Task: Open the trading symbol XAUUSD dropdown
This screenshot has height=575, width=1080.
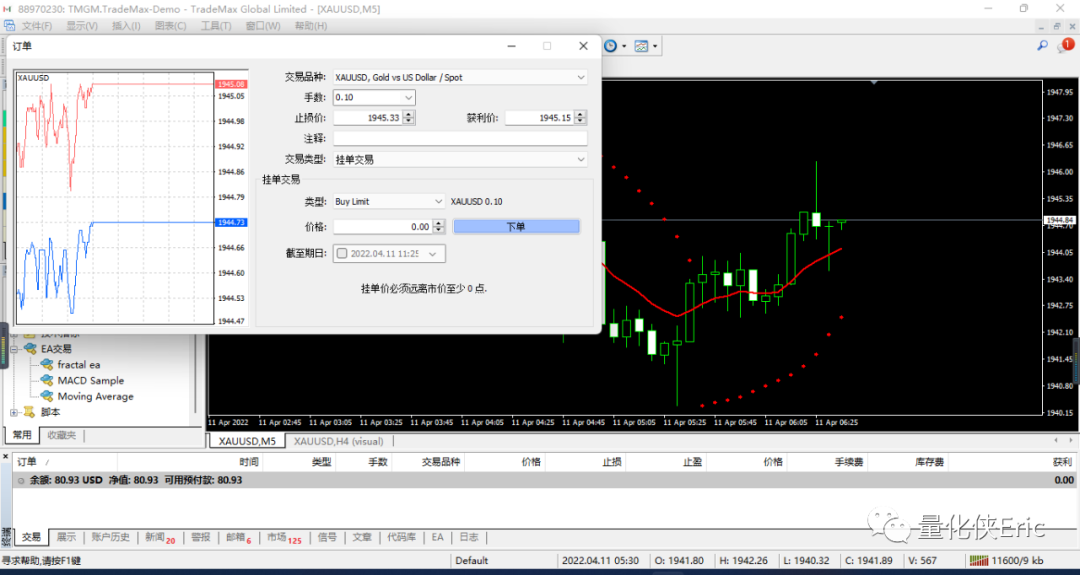Action: coord(460,77)
